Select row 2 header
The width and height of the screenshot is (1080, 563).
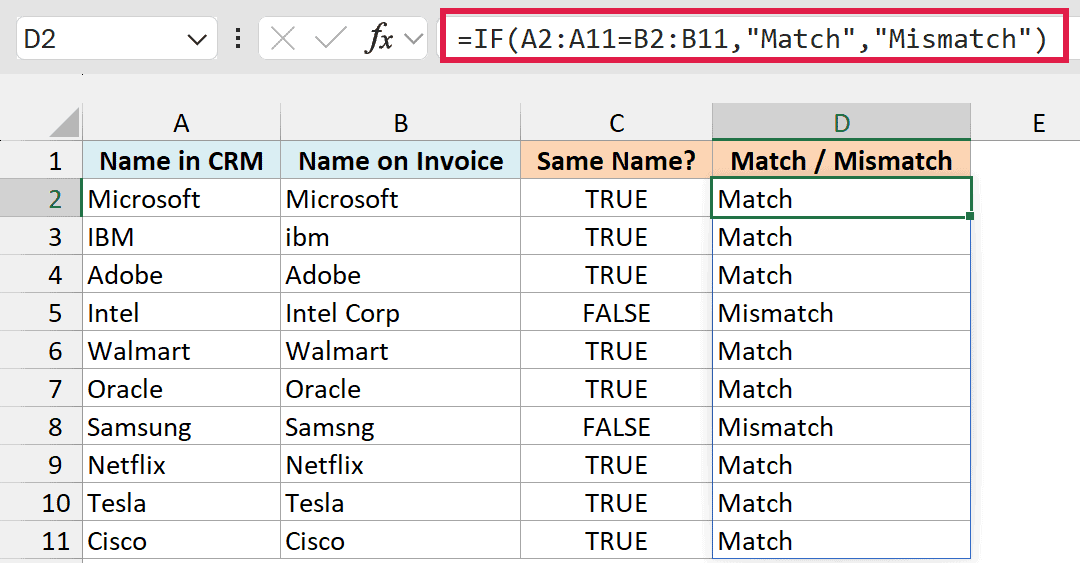tap(41, 198)
